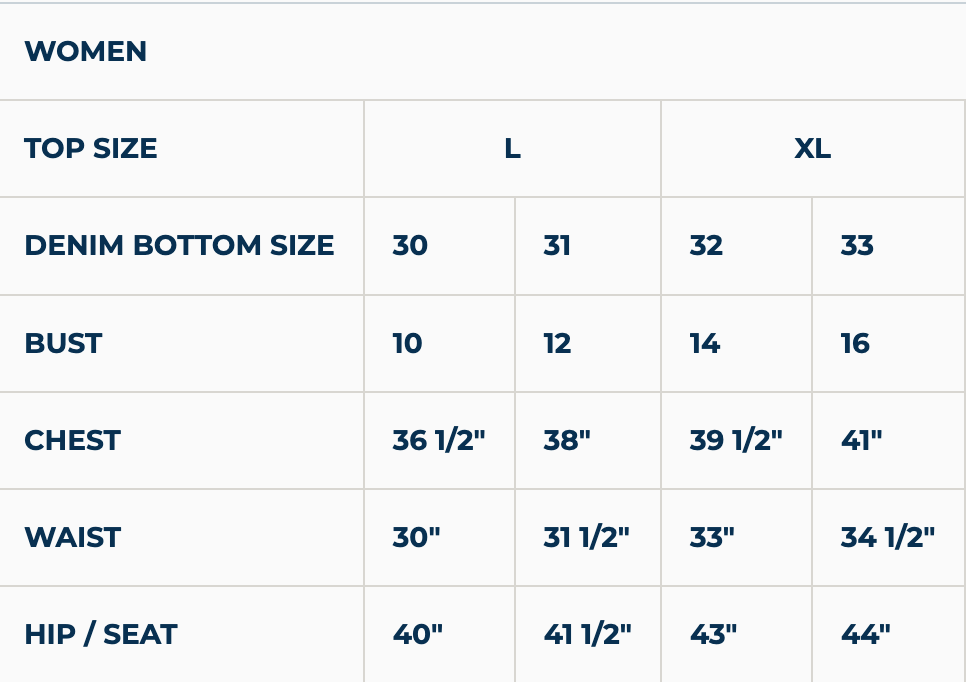Click chest measurement 41" cell
The width and height of the screenshot is (966, 682).
[x=861, y=441]
